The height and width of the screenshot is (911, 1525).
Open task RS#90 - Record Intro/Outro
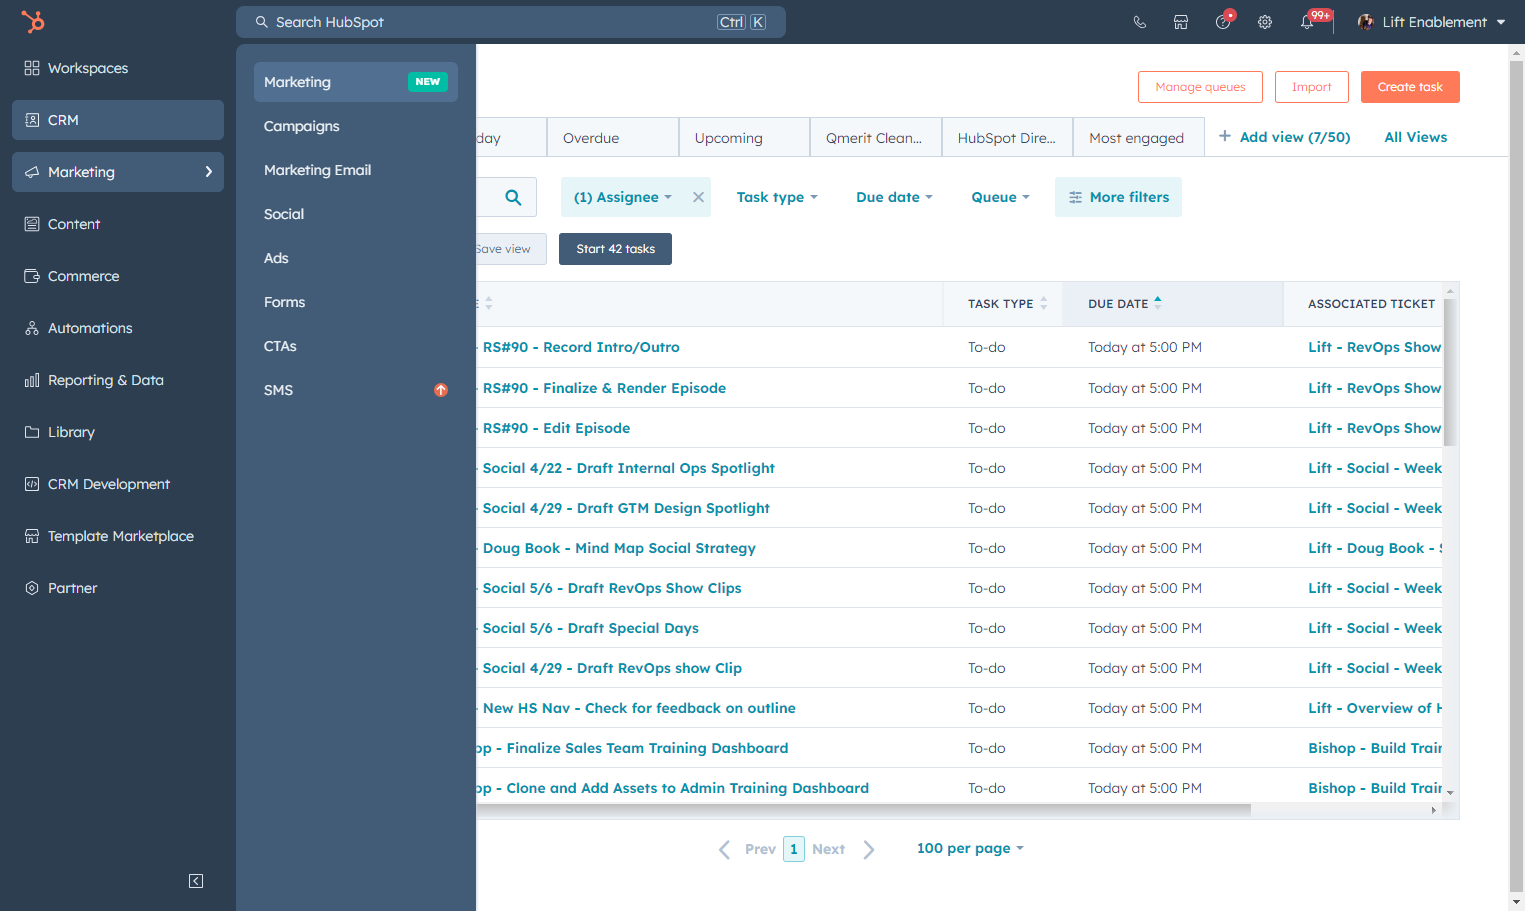point(581,347)
